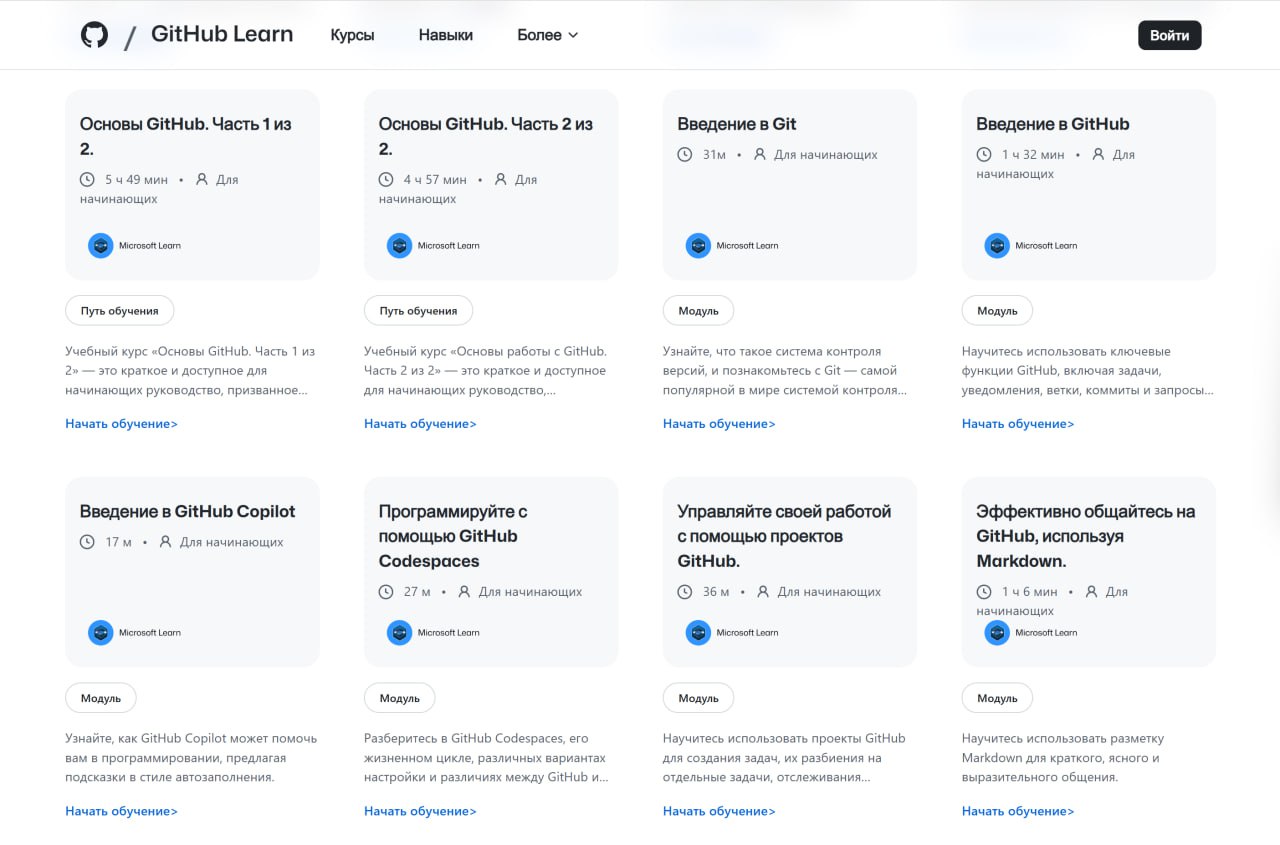The image size is (1280, 845).
Task: Click the 1 ч 32 мин duration text
Action: pyautogui.click(x=1033, y=155)
